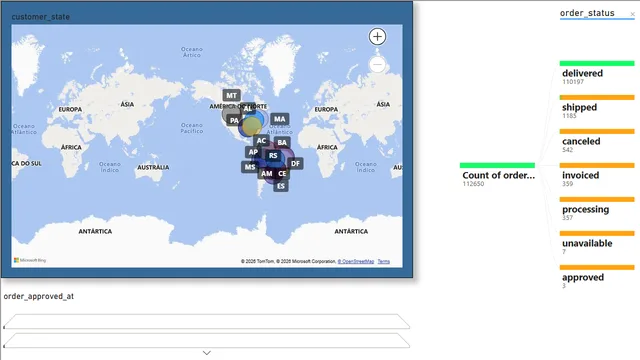This screenshot has height=360, width=640.
Task: Click the RS state label on map
Action: click(x=273, y=156)
